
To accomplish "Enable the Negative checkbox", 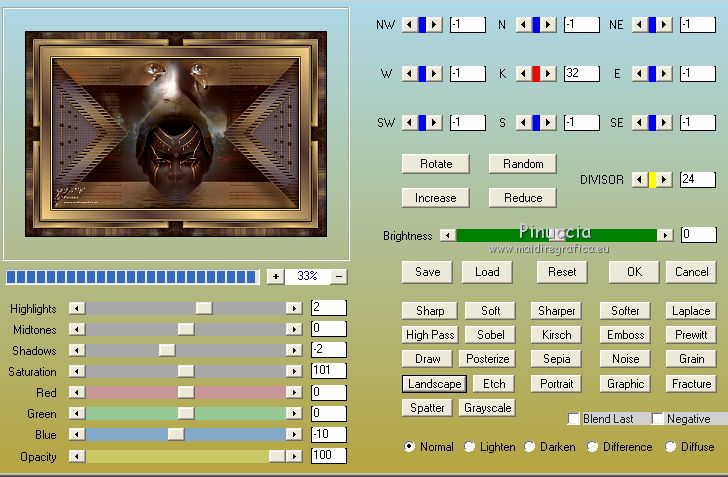I will (x=658, y=419).
